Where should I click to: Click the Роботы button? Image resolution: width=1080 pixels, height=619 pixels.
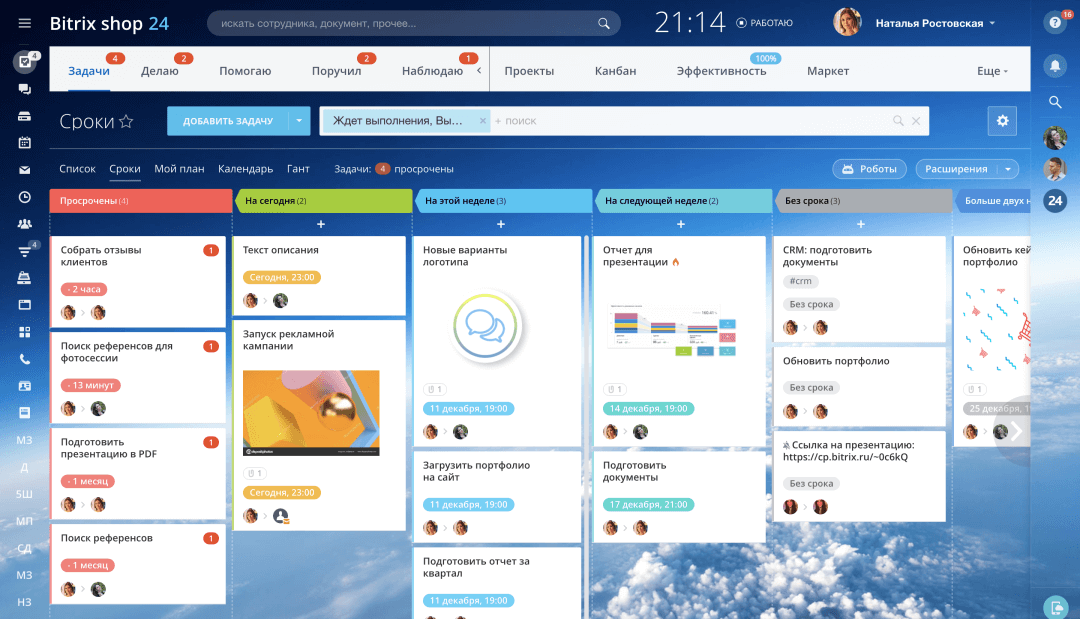pos(869,169)
